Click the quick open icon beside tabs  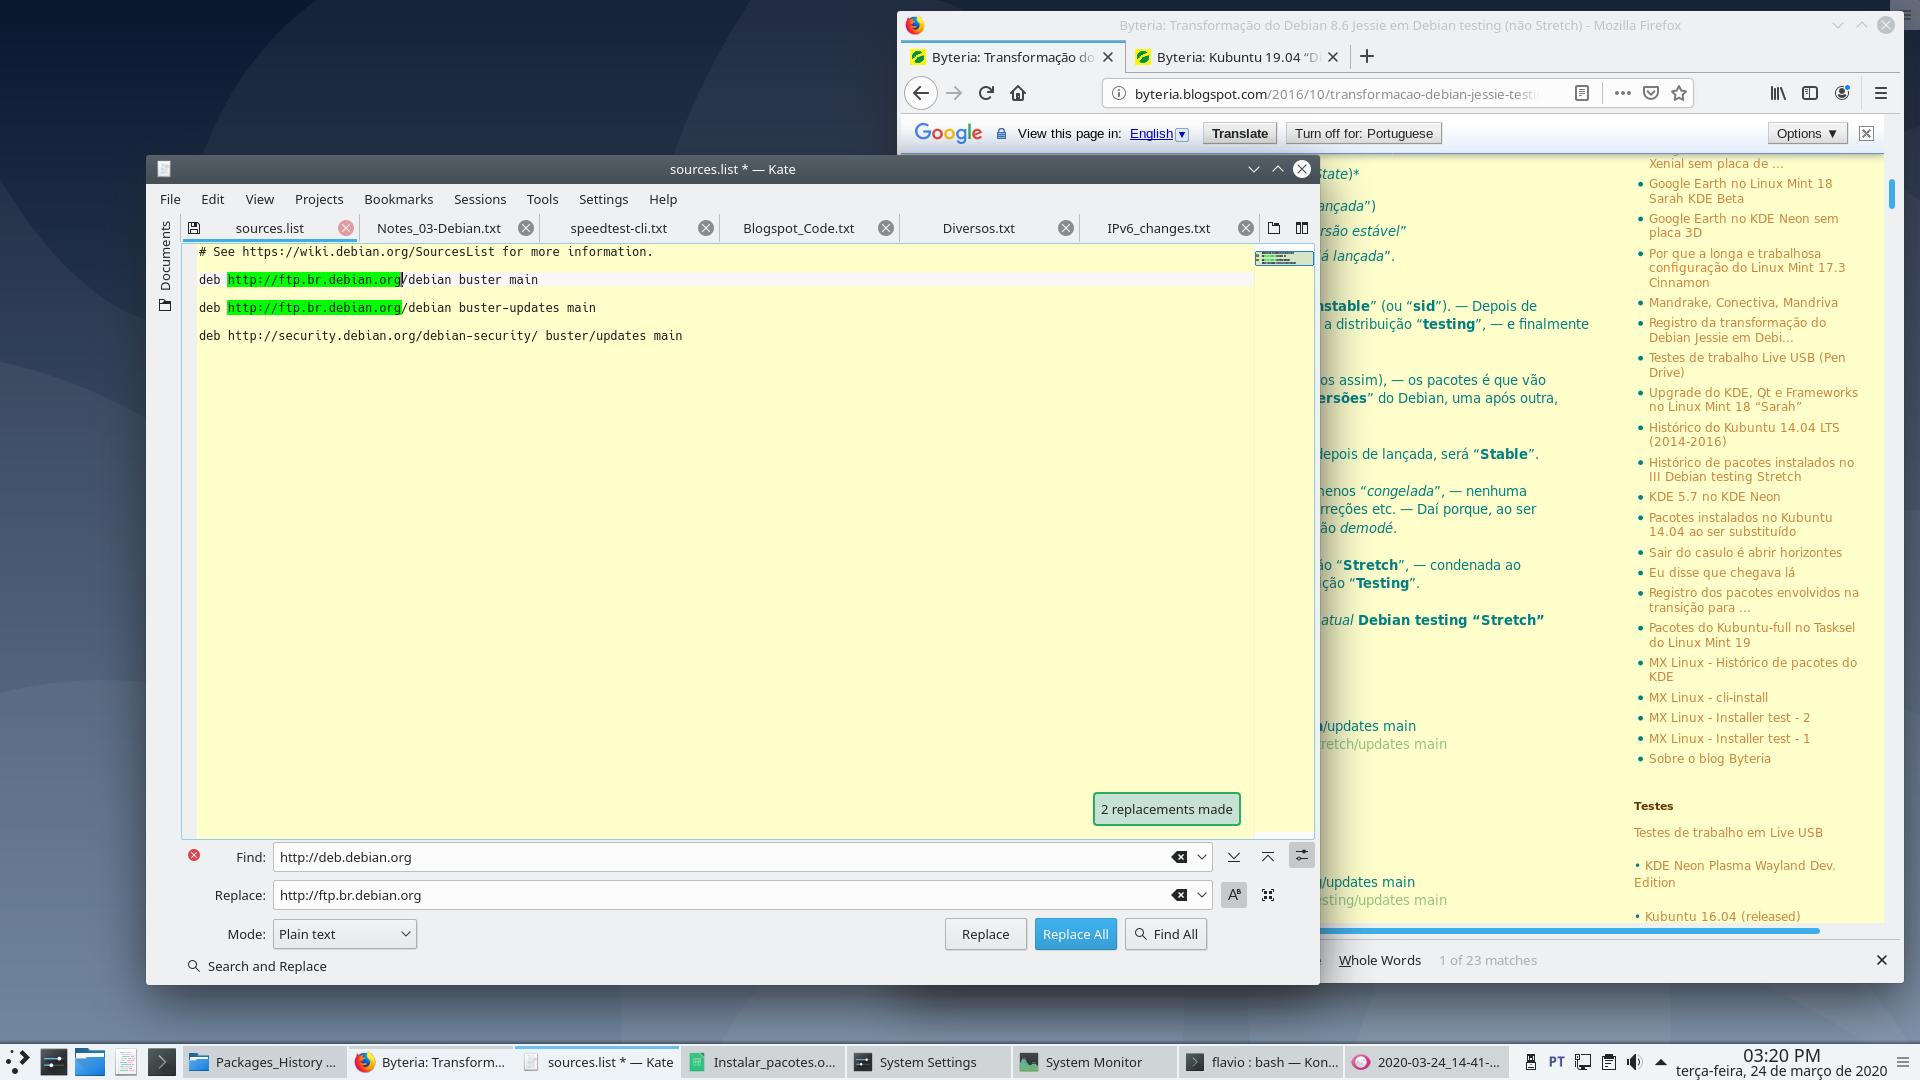(x=1273, y=228)
